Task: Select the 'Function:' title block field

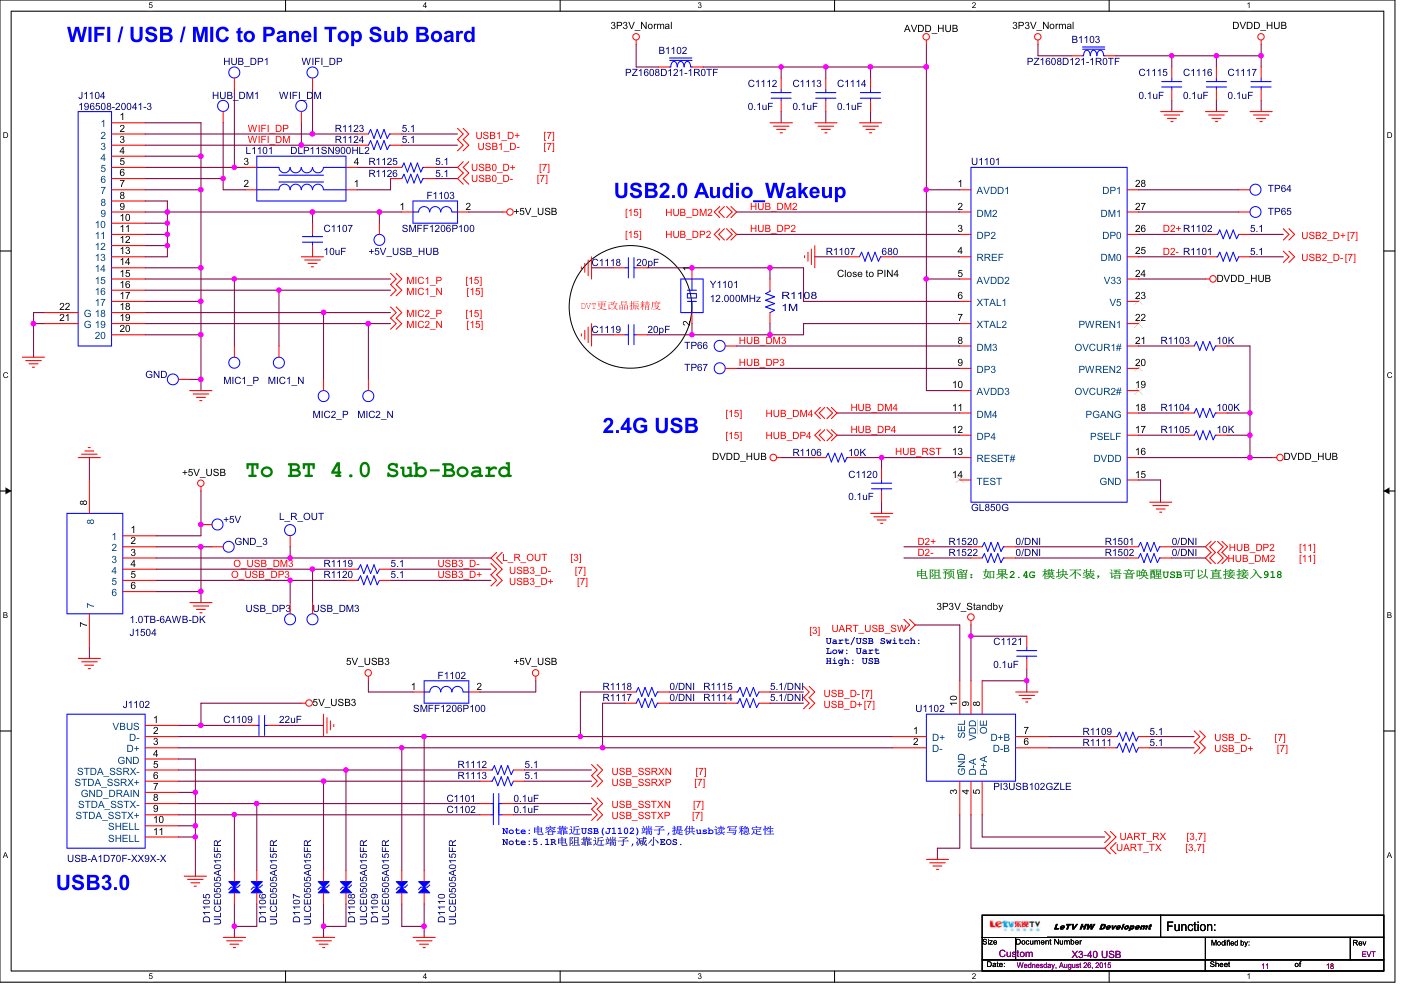Action: click(1191, 927)
